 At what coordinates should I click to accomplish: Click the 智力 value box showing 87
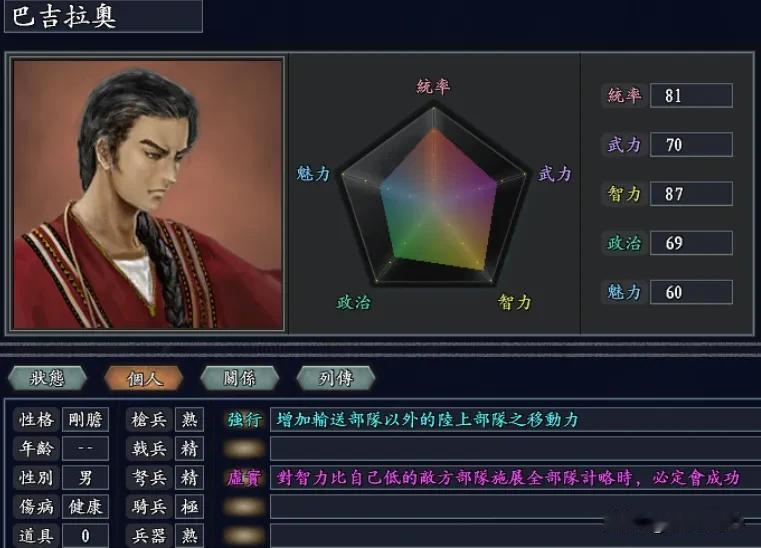(x=691, y=194)
